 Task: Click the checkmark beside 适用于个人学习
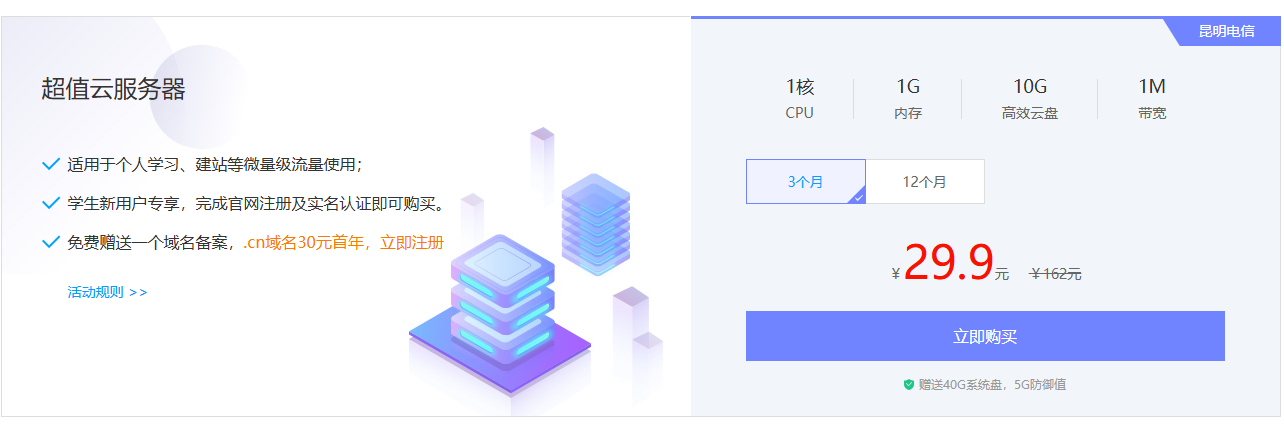51,164
